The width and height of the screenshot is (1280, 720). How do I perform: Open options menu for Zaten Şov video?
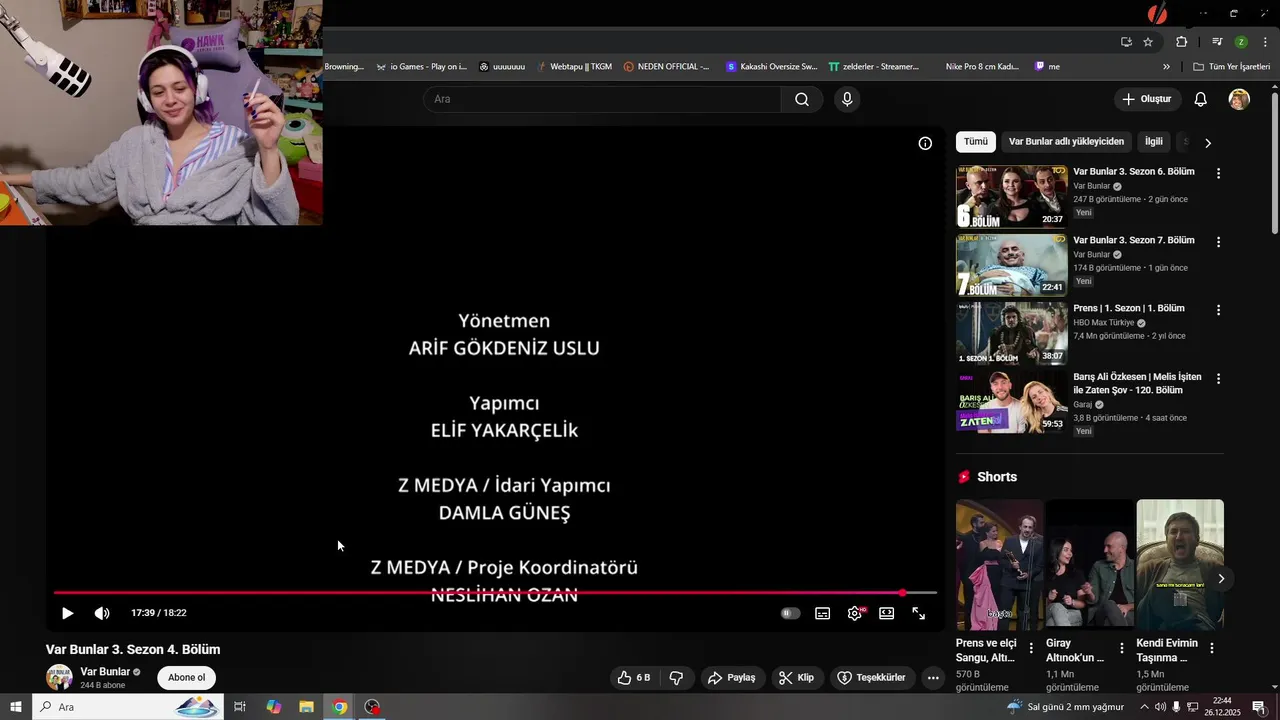[x=1218, y=379]
